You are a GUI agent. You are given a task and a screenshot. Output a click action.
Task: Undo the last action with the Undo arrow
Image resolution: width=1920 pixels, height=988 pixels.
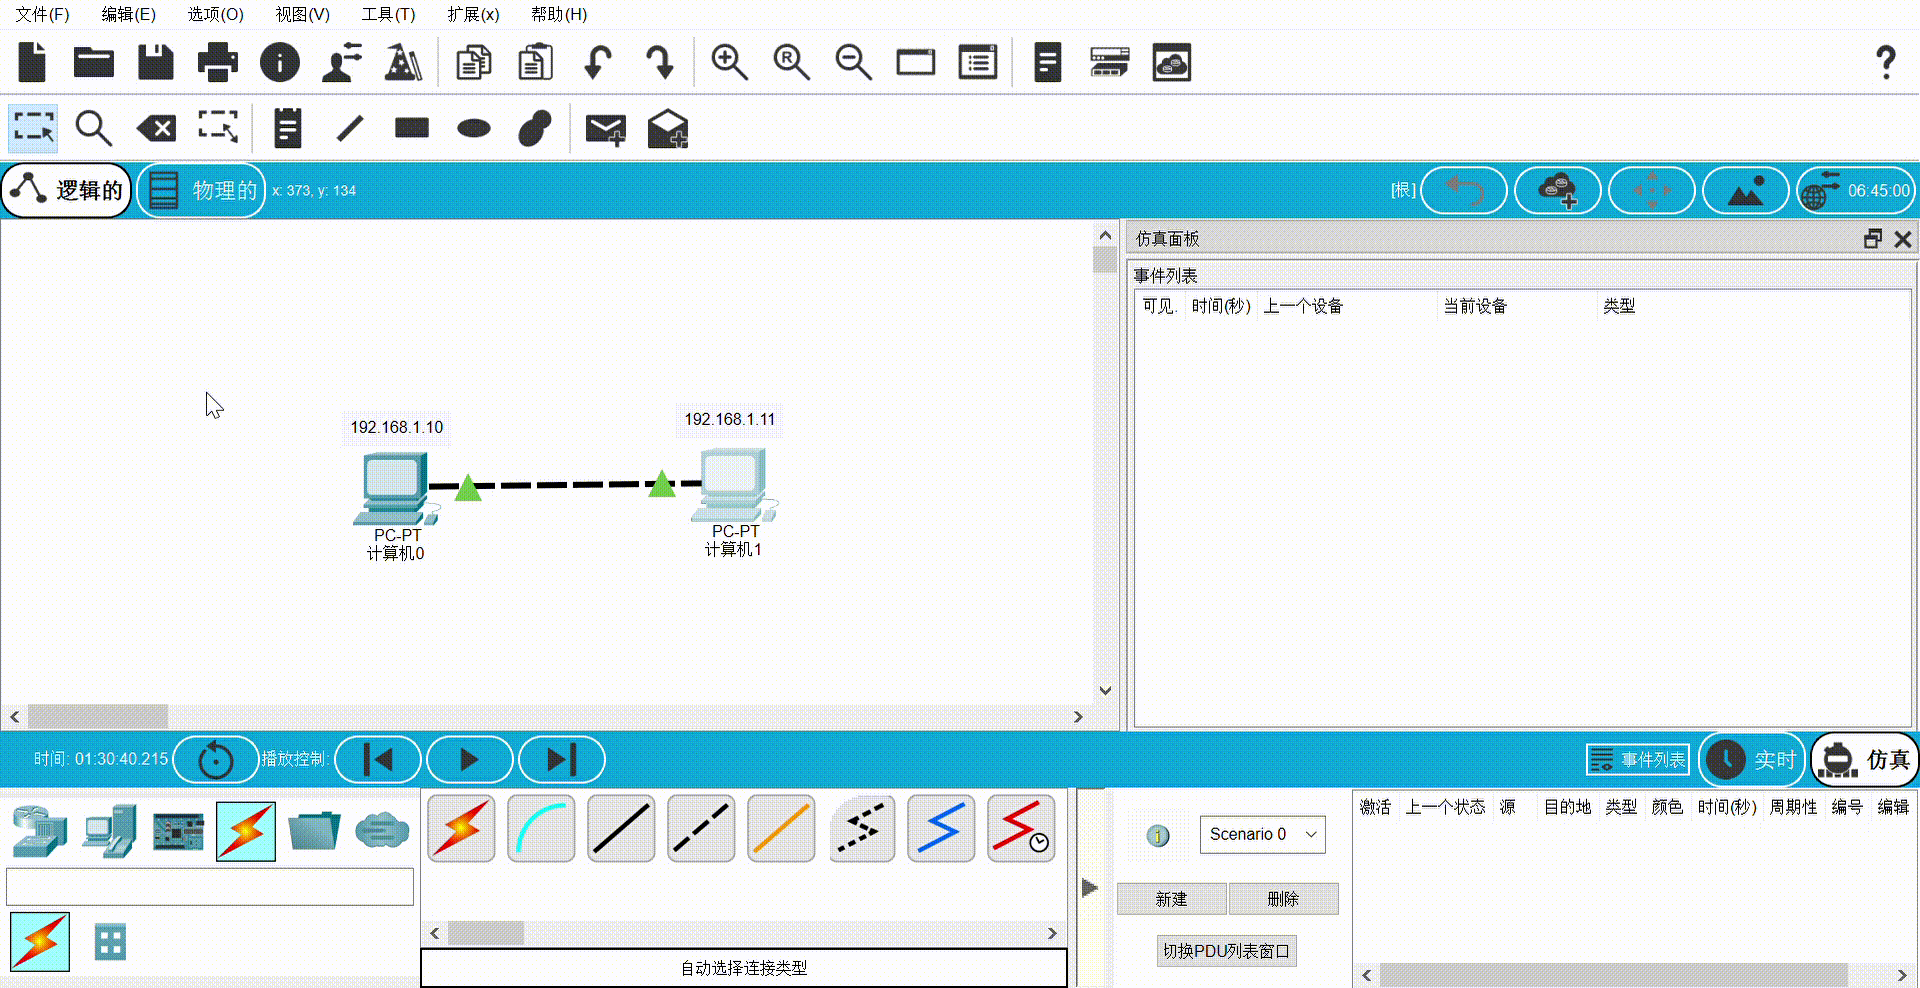pyautogui.click(x=598, y=62)
